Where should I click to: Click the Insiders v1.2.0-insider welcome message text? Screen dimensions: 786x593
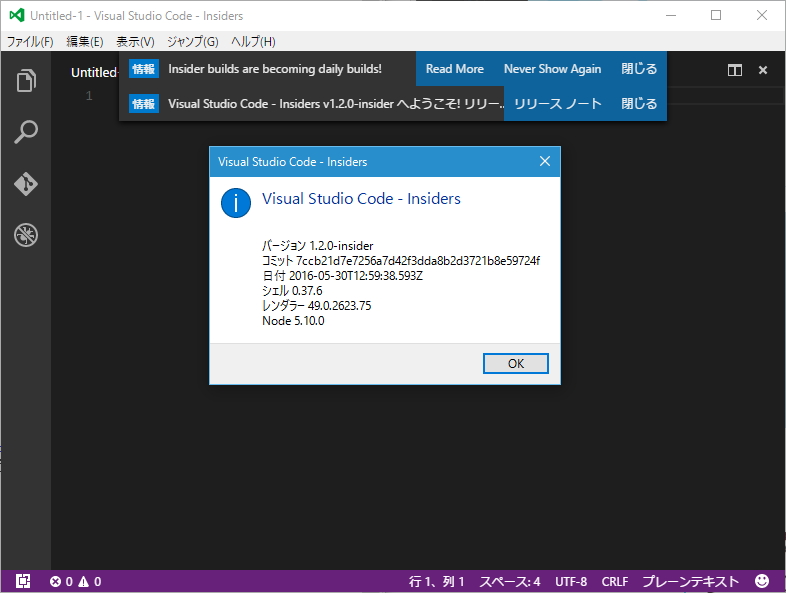(x=336, y=104)
